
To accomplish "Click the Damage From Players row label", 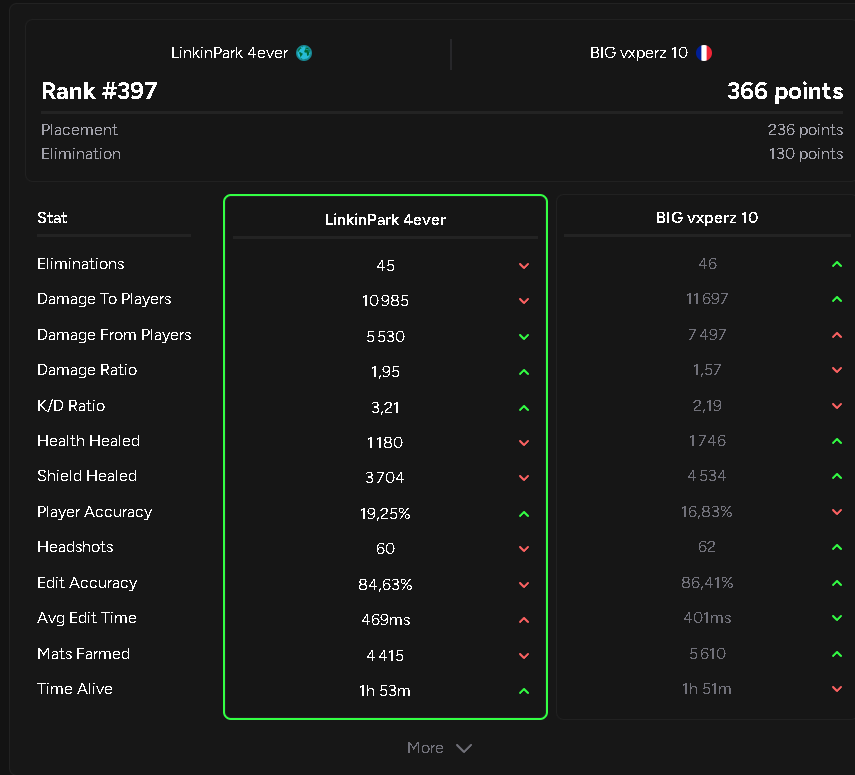I will pos(114,335).
